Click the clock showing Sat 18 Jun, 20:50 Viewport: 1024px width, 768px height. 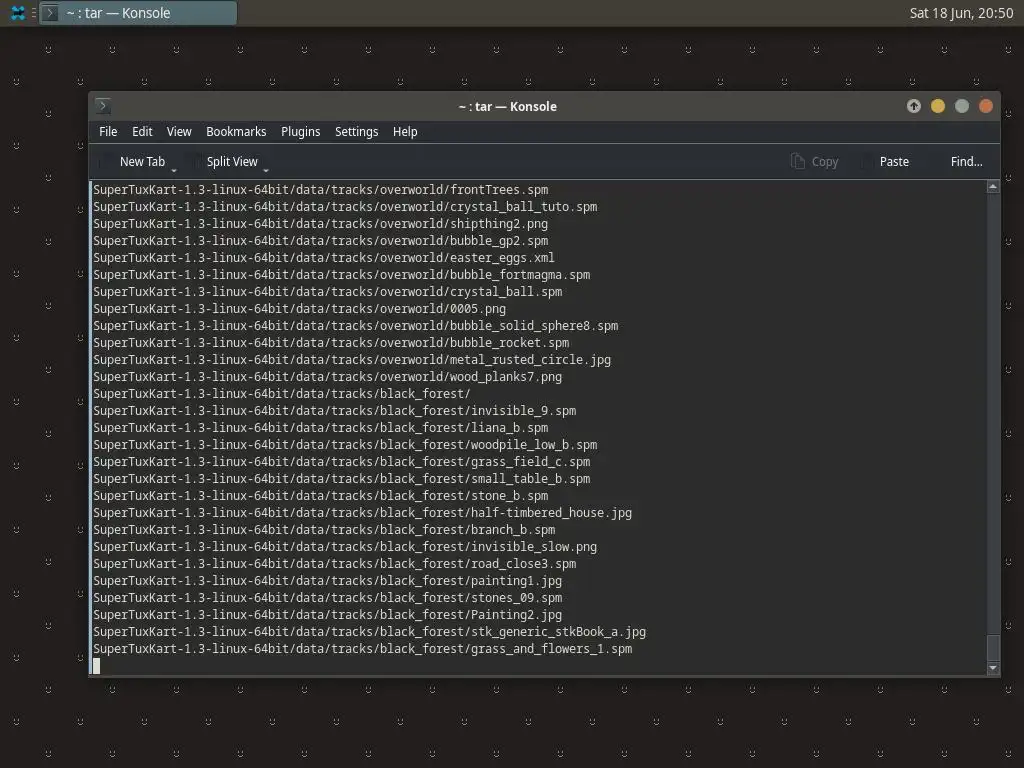tap(961, 13)
